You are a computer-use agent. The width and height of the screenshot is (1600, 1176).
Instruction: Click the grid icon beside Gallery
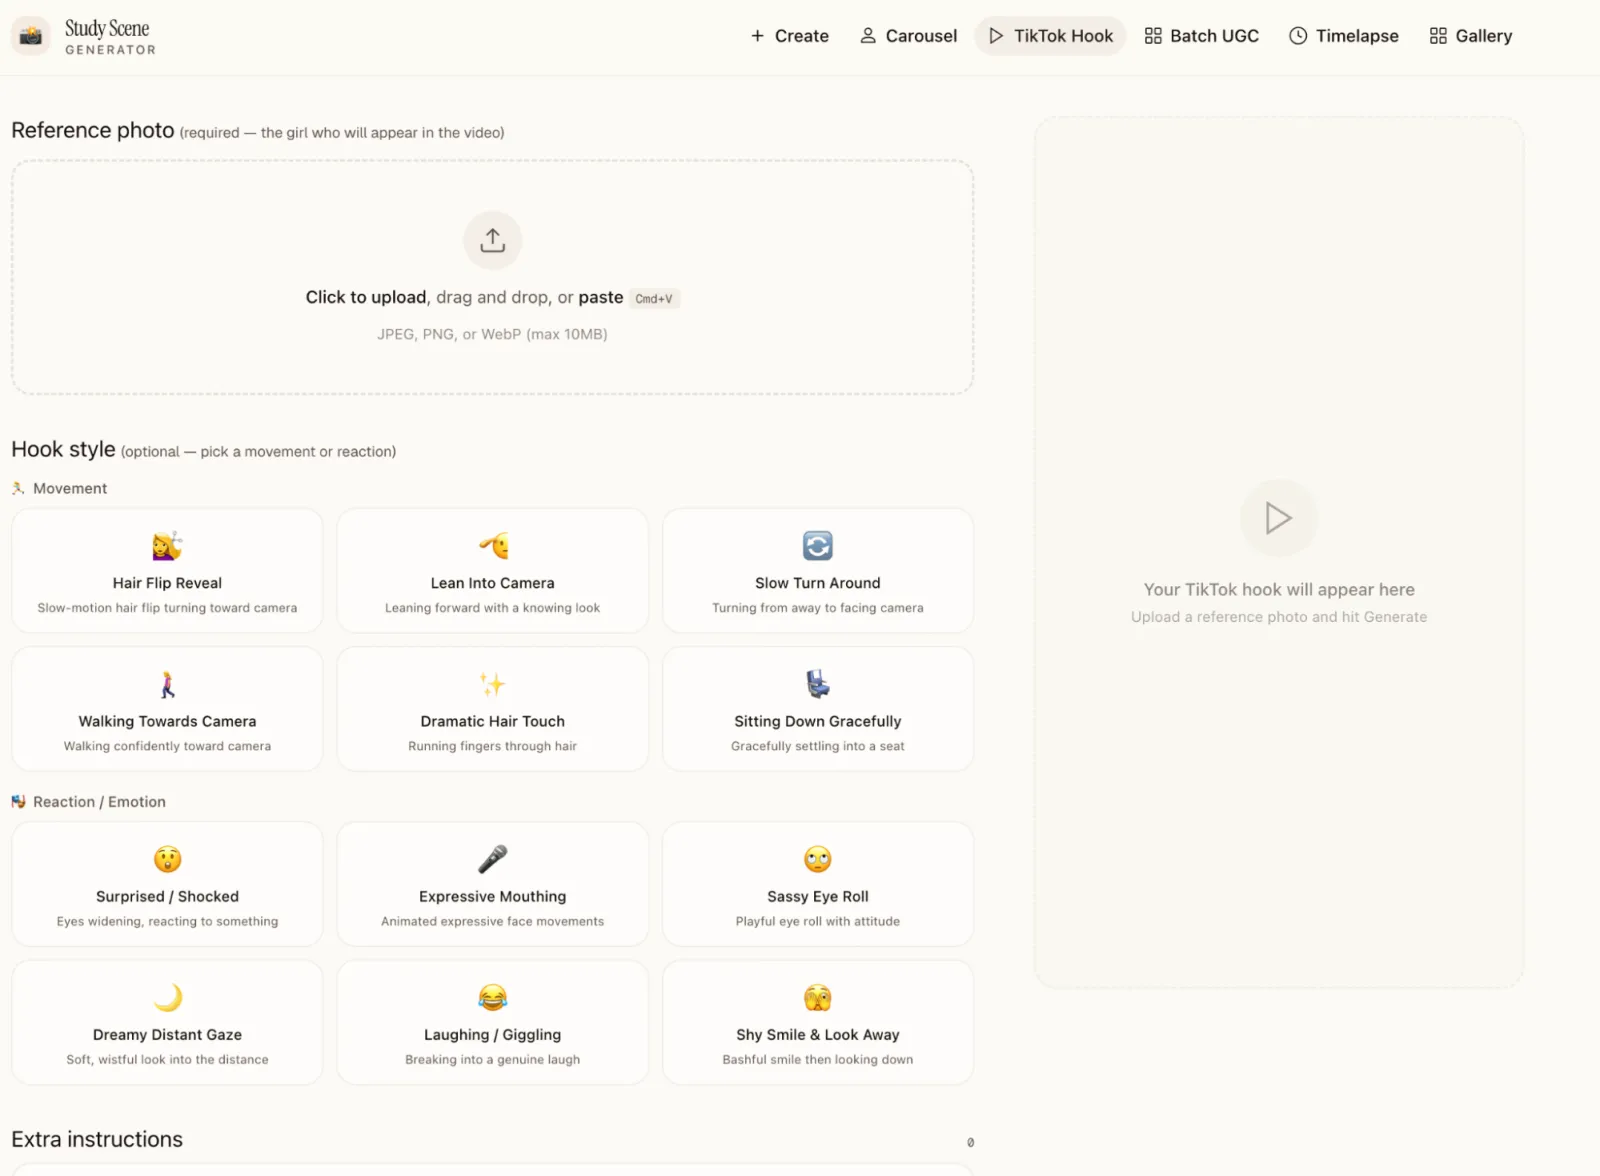1438,36
